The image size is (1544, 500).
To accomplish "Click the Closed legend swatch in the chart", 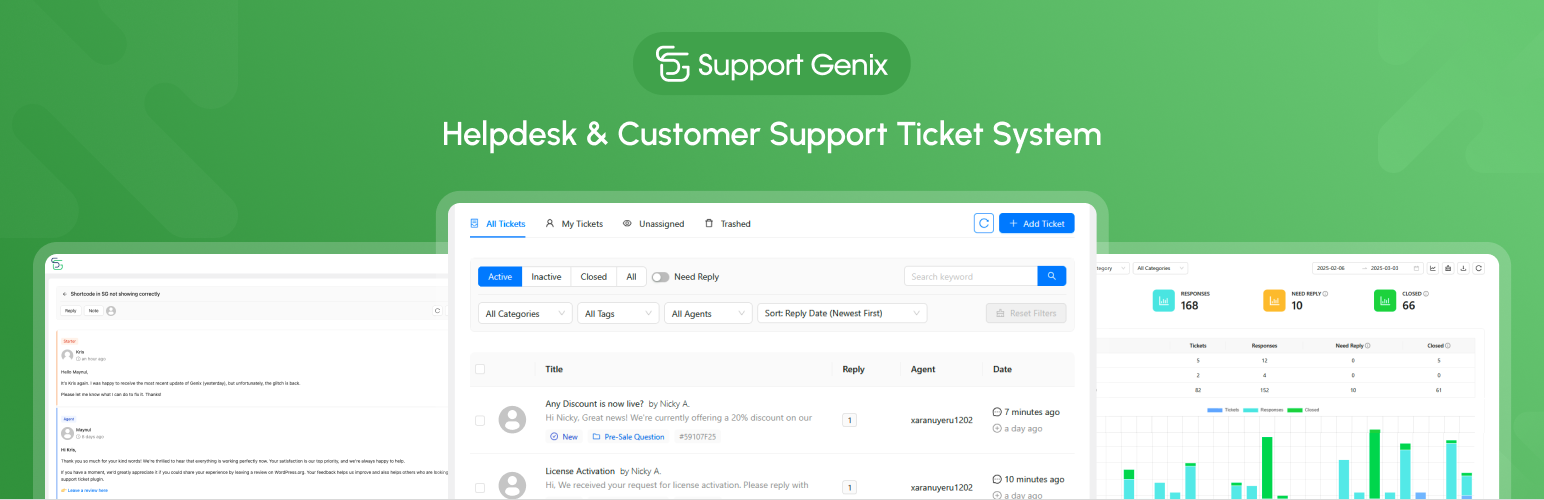I will pyautogui.click(x=1294, y=410).
